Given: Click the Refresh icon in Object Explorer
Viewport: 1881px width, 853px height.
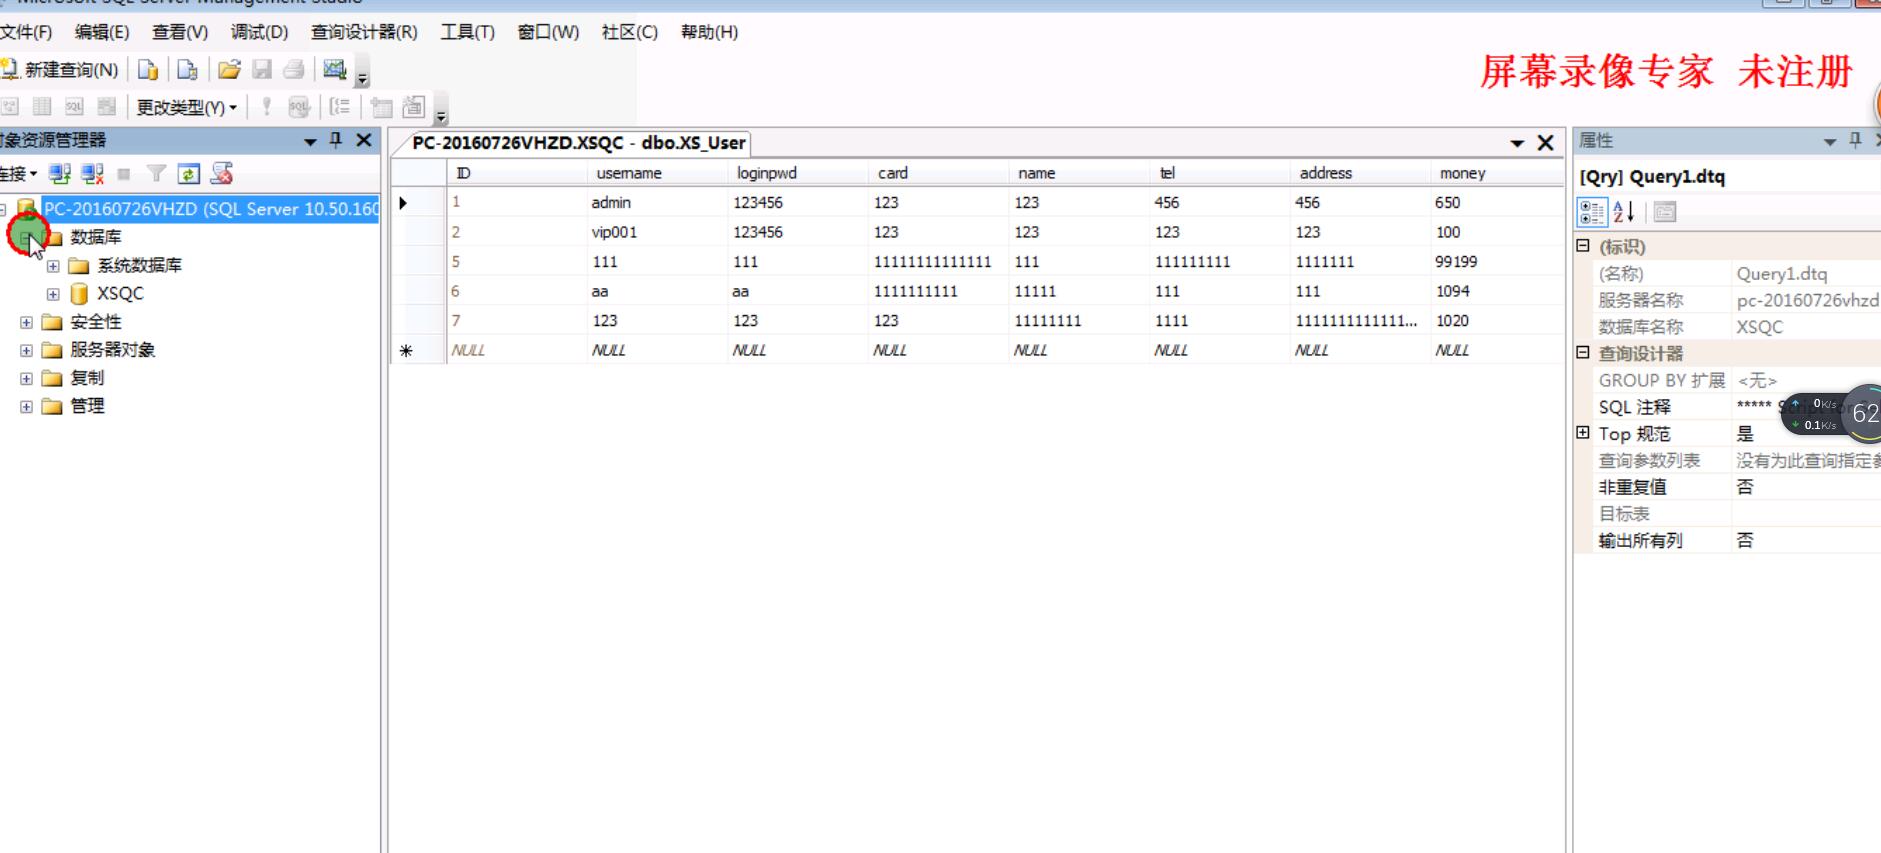Looking at the screenshot, I should coord(188,174).
